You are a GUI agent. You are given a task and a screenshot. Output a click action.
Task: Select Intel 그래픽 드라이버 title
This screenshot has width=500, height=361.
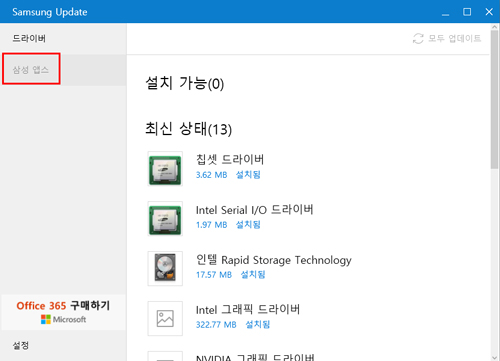tap(248, 310)
